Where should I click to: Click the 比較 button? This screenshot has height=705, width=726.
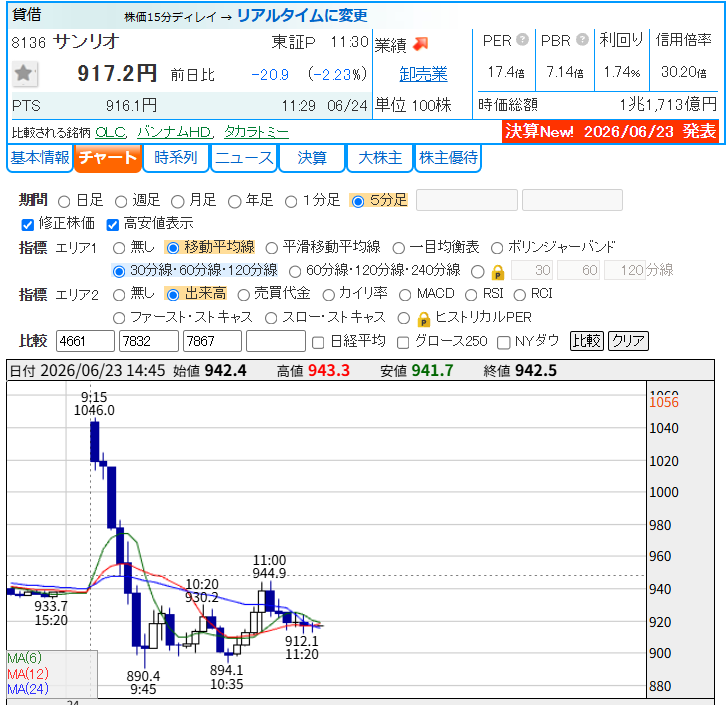[587, 341]
